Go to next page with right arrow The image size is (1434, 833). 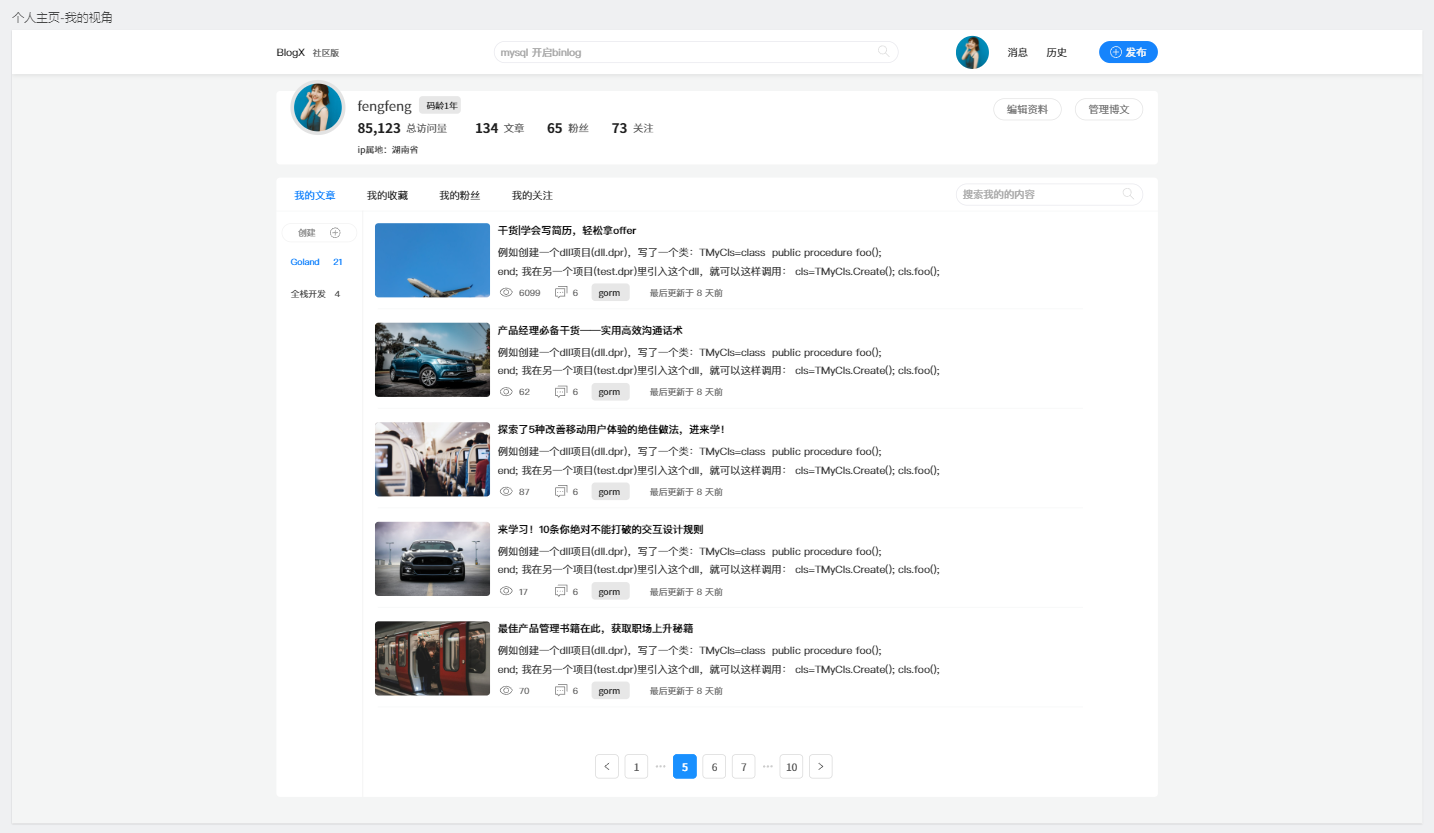coord(820,767)
